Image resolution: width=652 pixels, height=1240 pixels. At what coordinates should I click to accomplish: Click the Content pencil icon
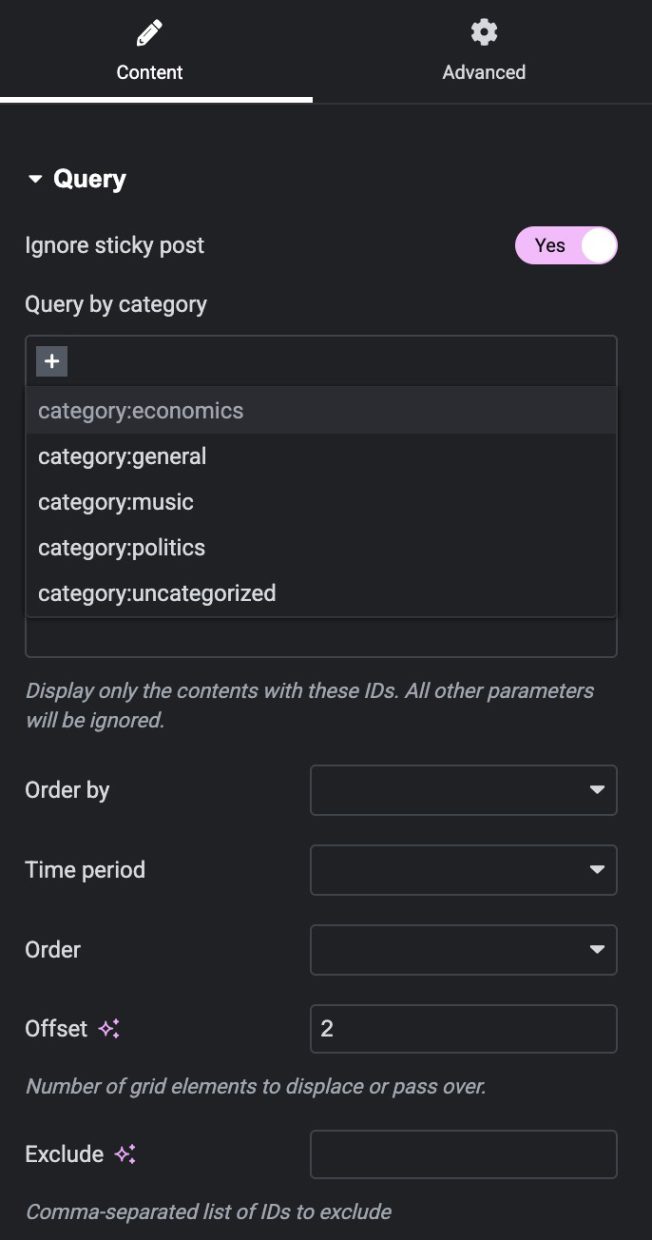pos(149,33)
